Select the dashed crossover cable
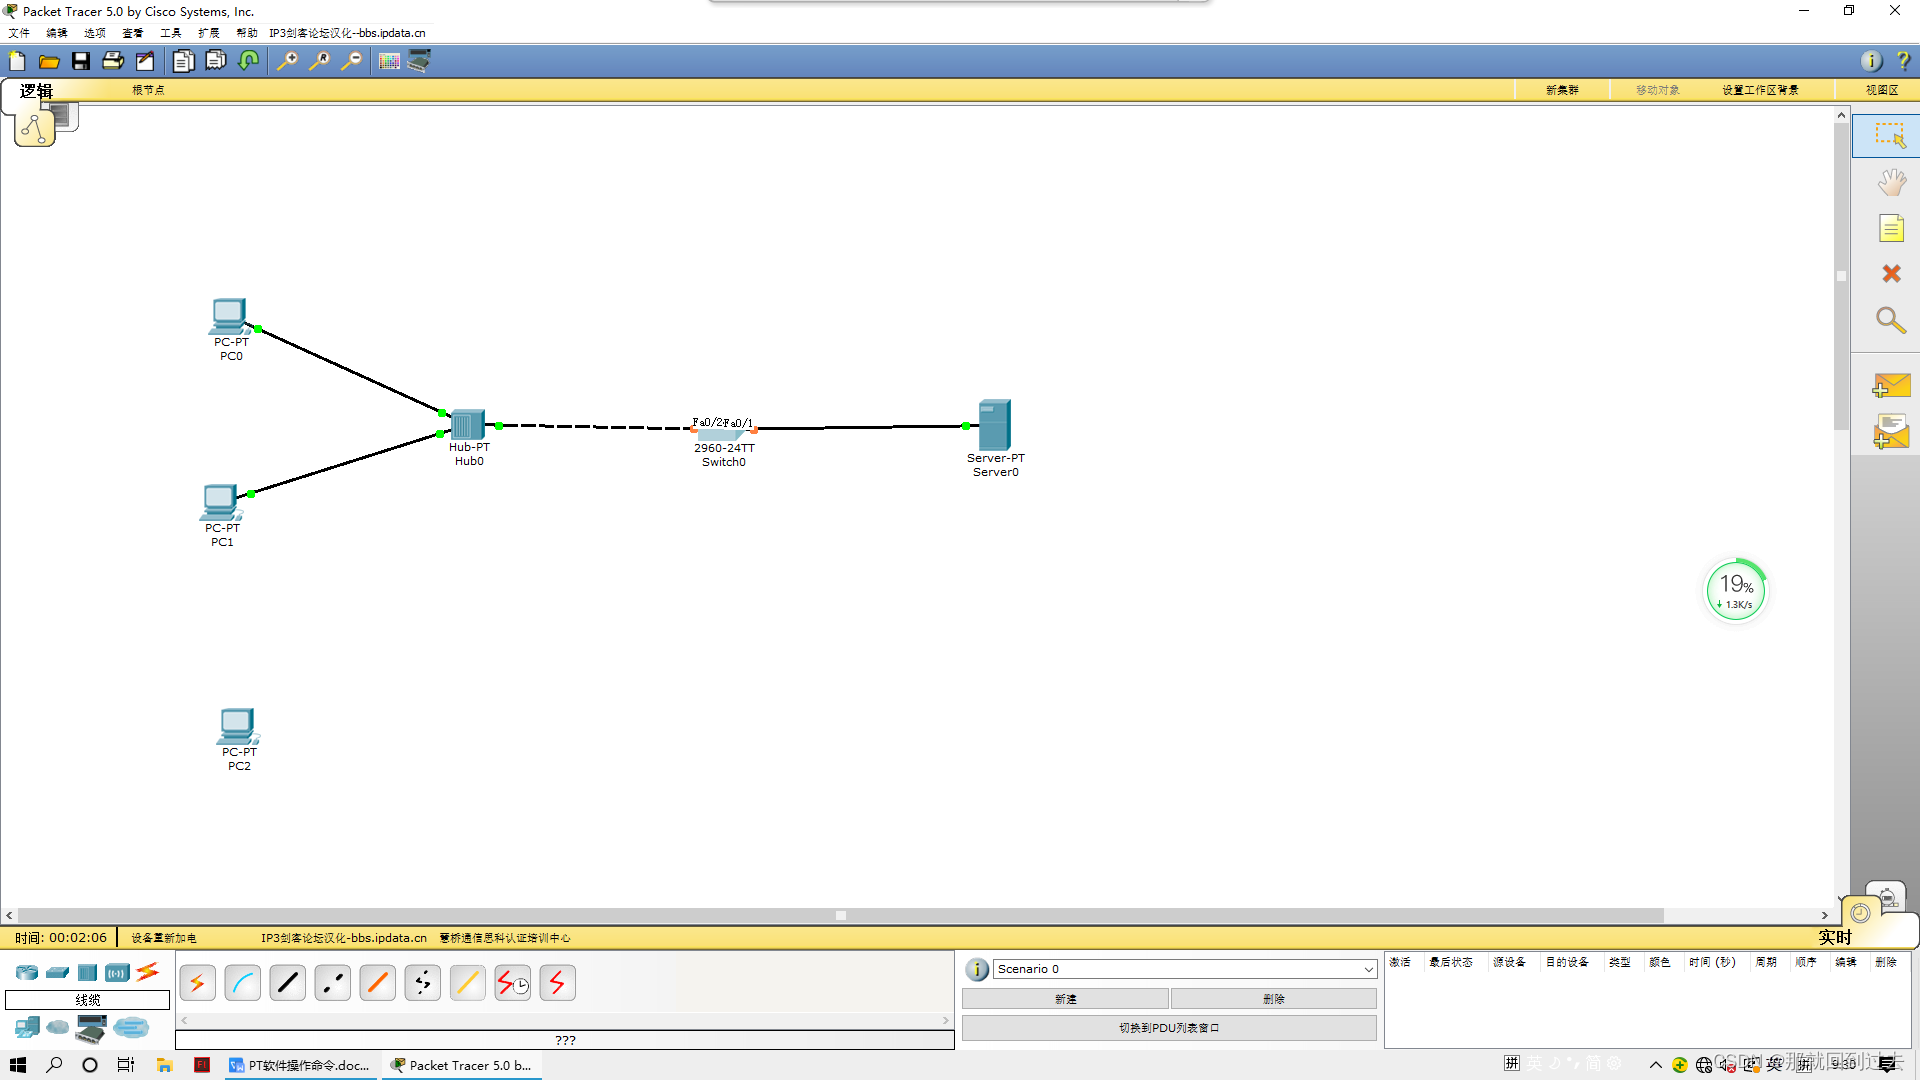Screen dimensions: 1920x1080 (x=332, y=983)
